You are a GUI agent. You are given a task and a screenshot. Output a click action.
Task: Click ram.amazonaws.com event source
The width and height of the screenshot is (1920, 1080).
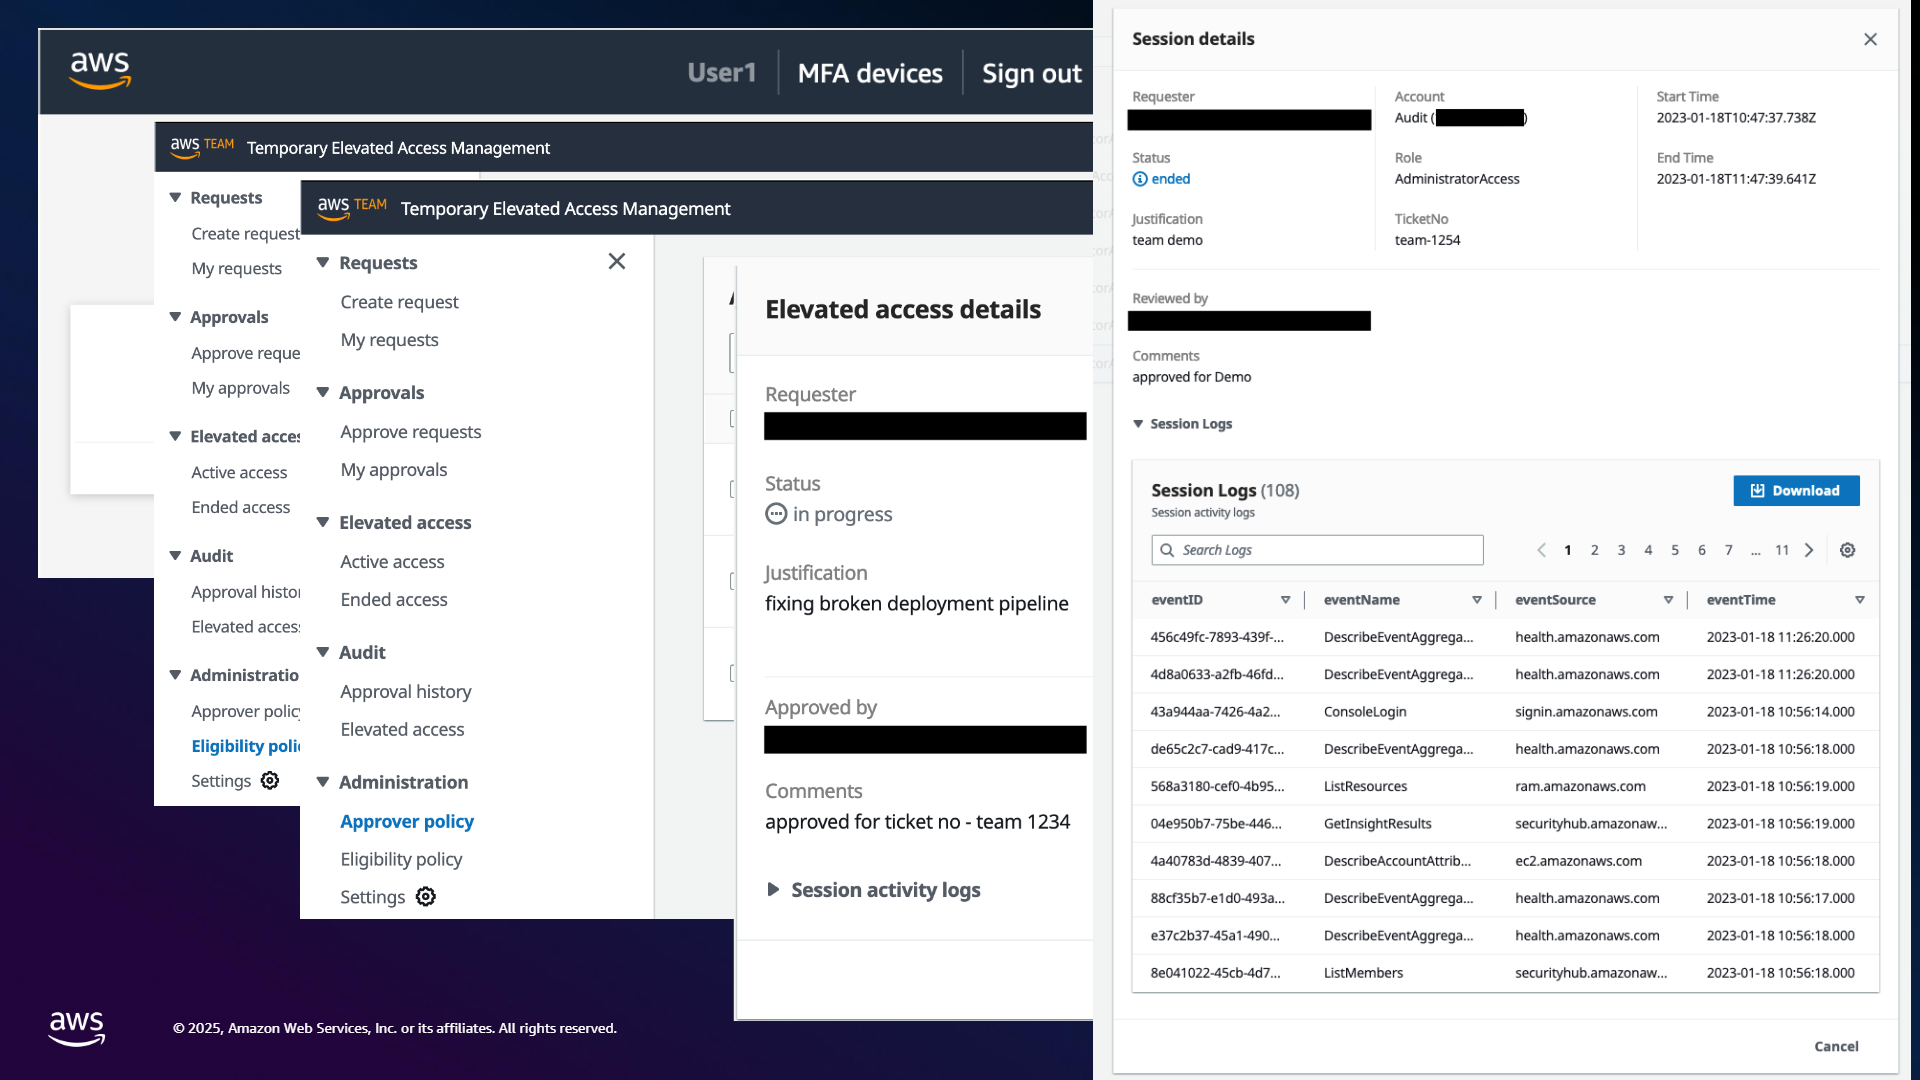click(1580, 787)
